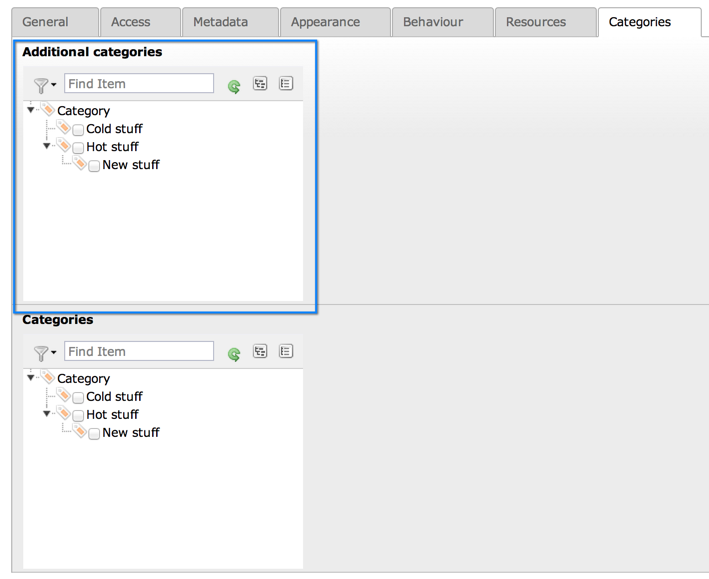Click refresh icon in Additional categories toolbar
The width and height of the screenshot is (709, 579).
(234, 86)
